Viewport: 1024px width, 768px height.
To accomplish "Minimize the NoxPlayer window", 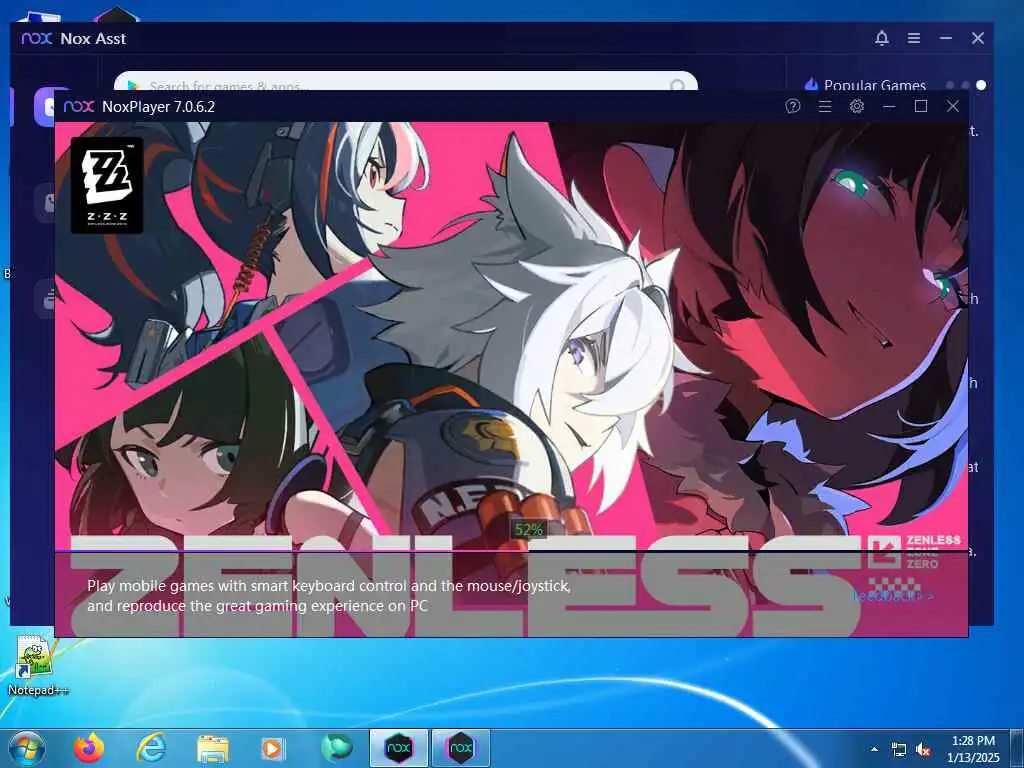I will tap(889, 106).
